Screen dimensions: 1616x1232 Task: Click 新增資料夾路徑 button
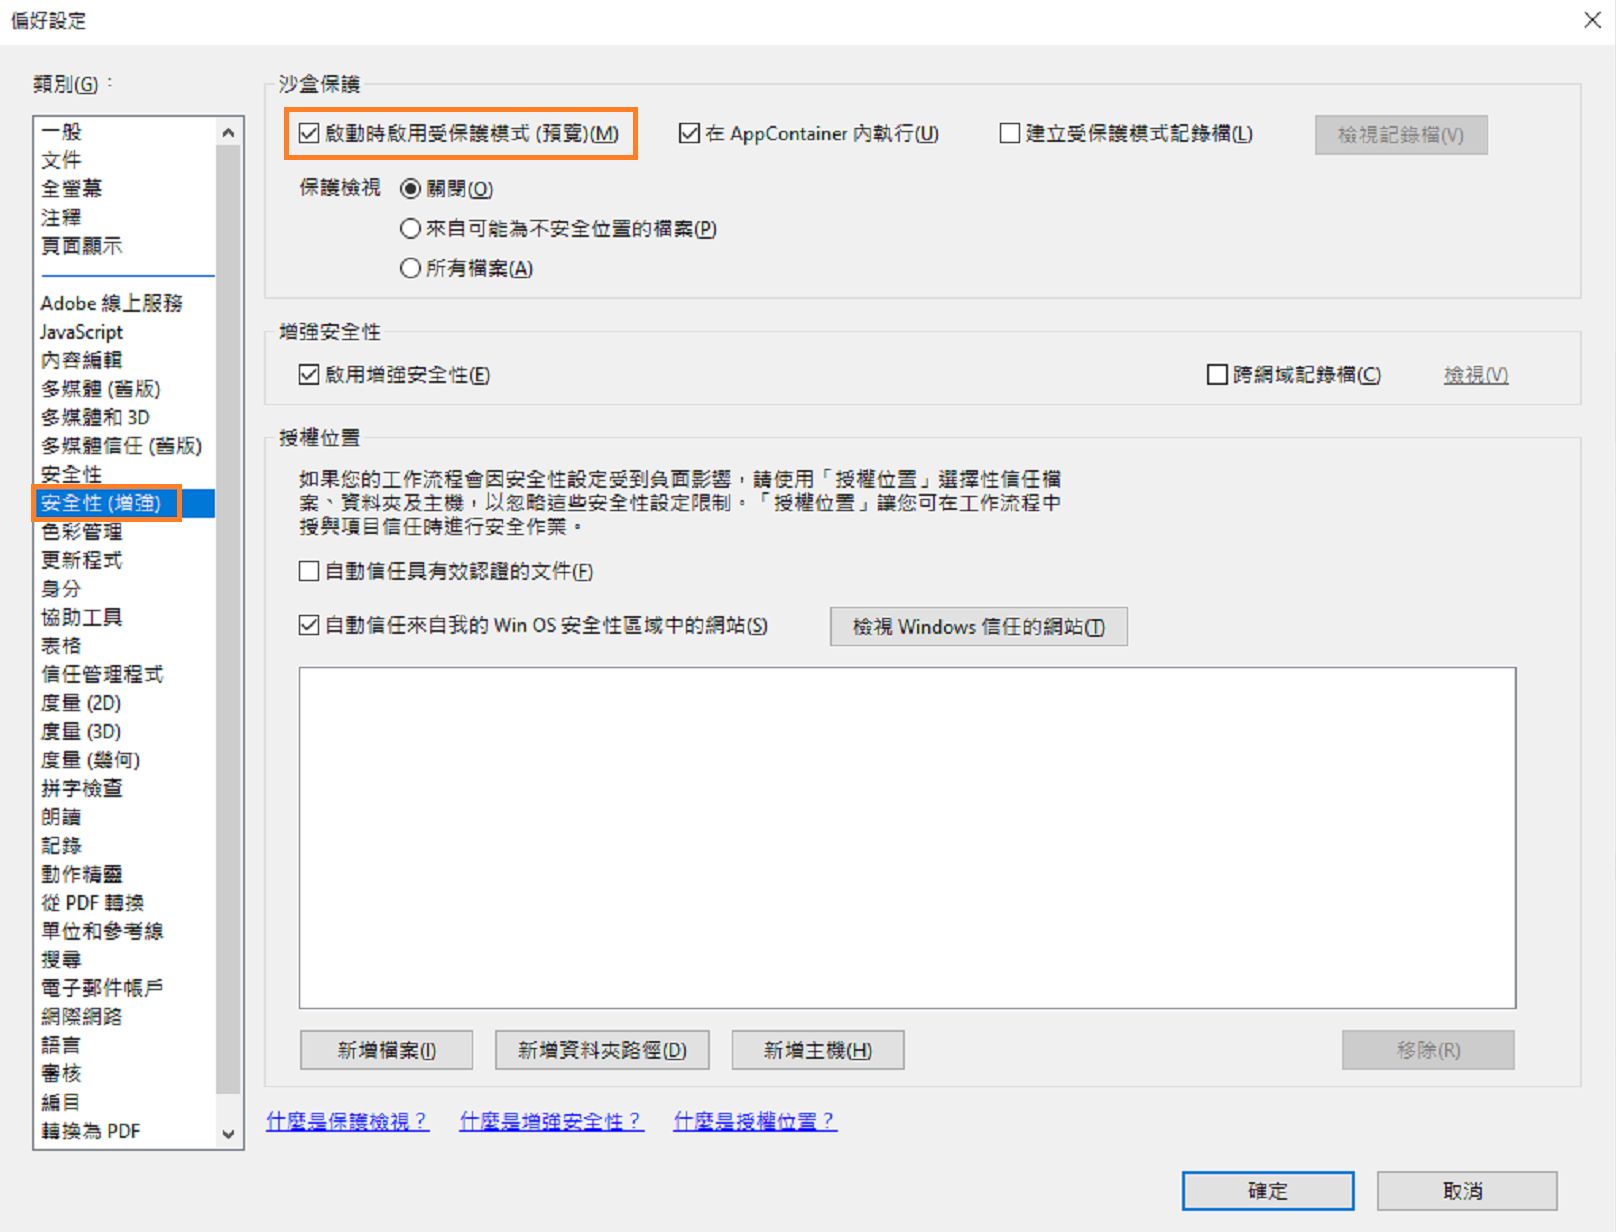(x=602, y=1050)
